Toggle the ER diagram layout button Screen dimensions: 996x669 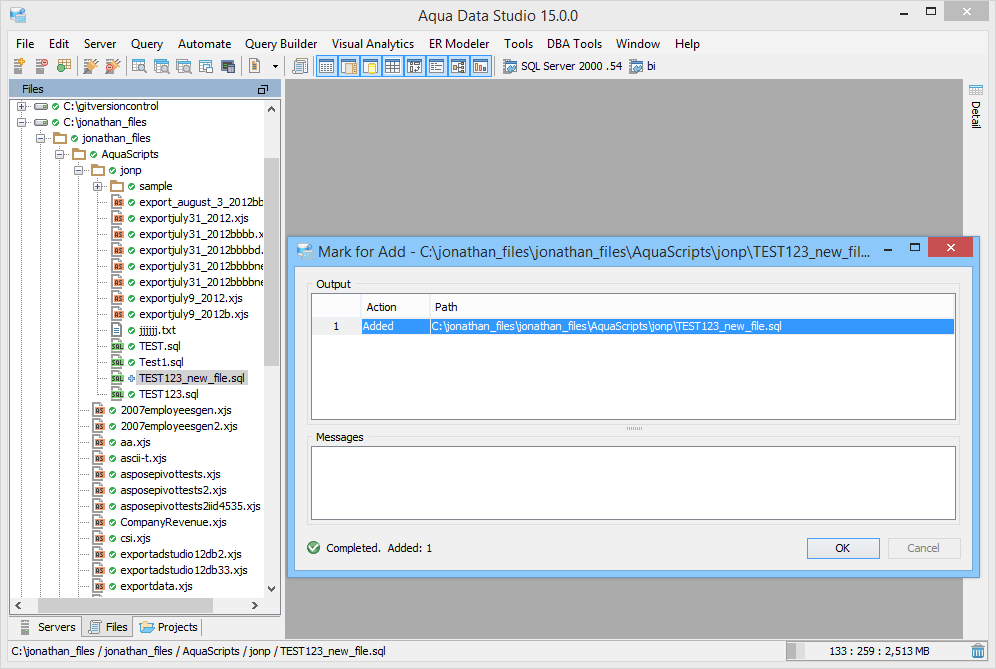click(x=458, y=66)
